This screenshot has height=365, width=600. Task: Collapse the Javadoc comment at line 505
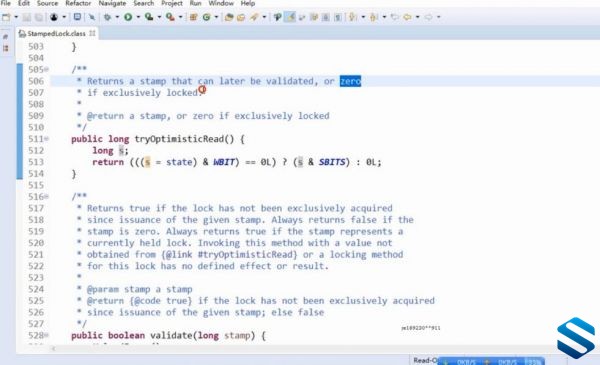tap(46, 69)
